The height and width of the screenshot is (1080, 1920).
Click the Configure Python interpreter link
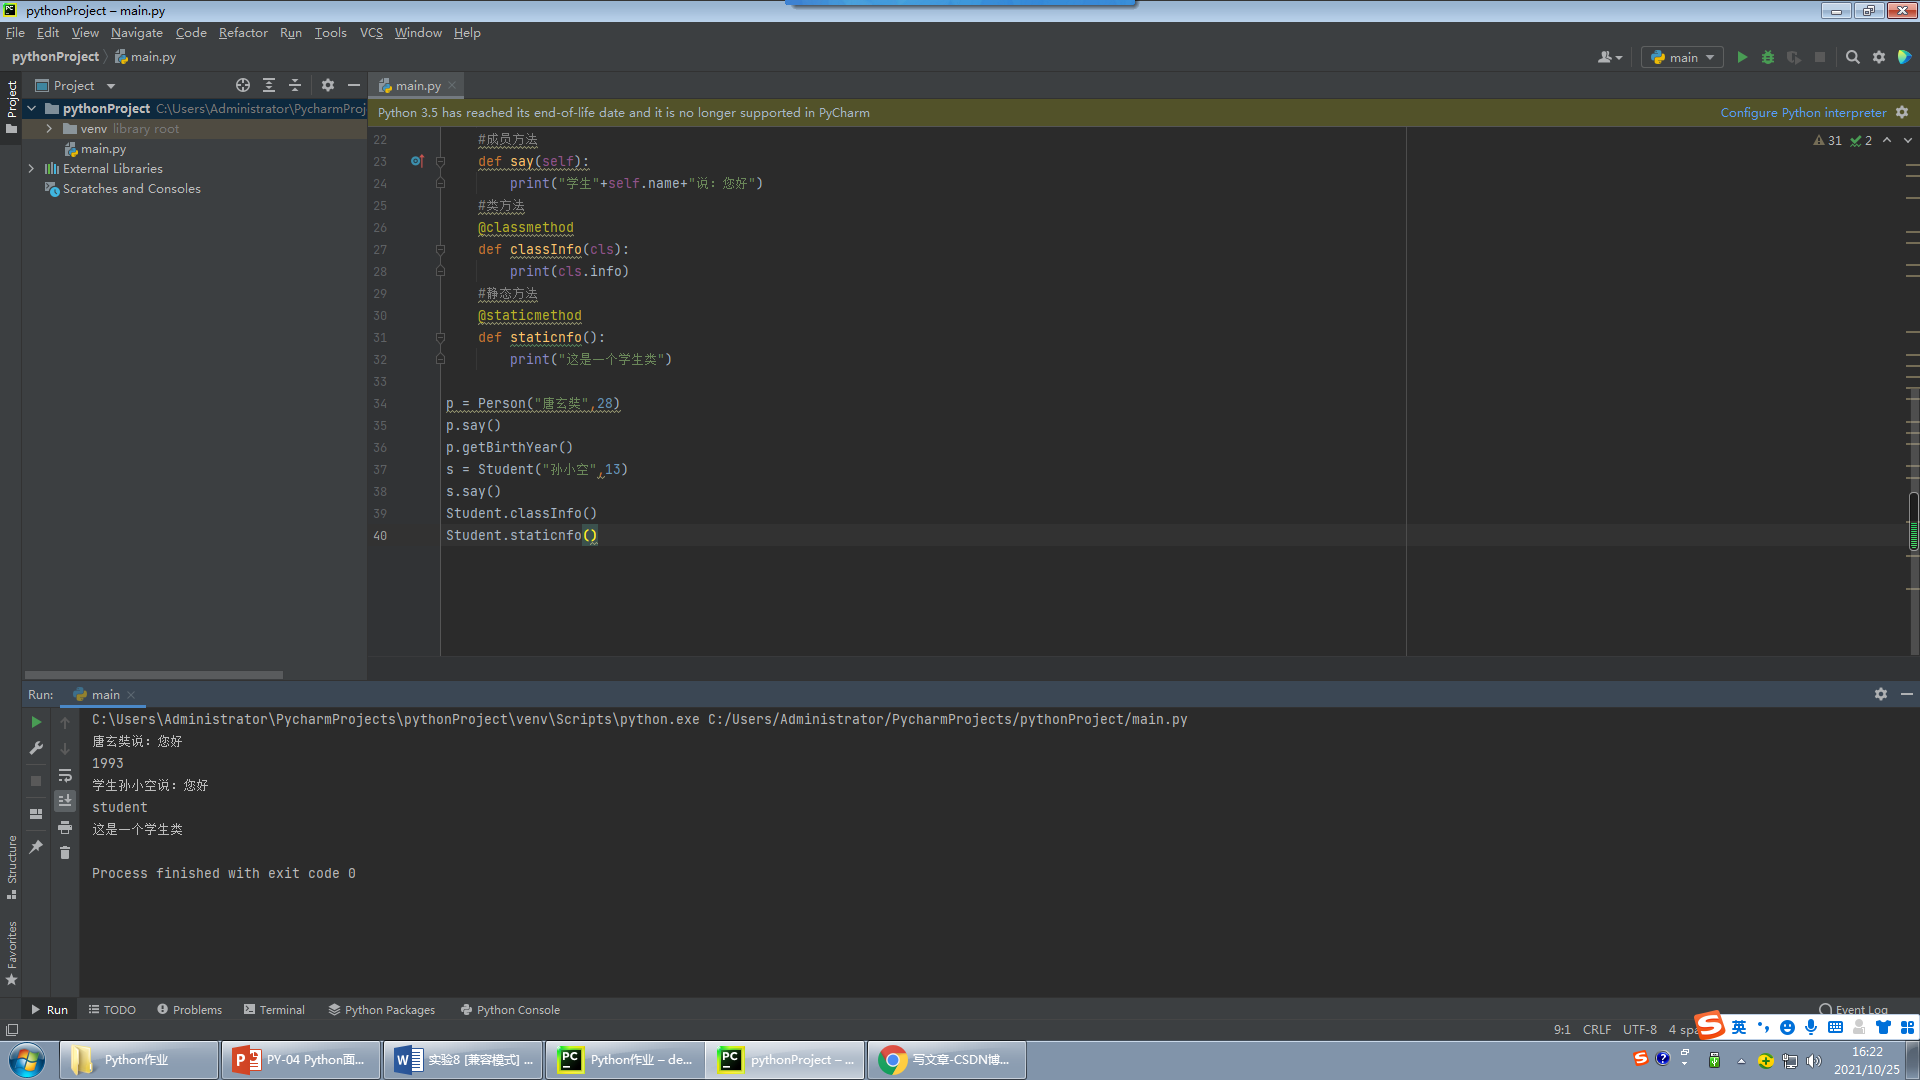click(1802, 113)
